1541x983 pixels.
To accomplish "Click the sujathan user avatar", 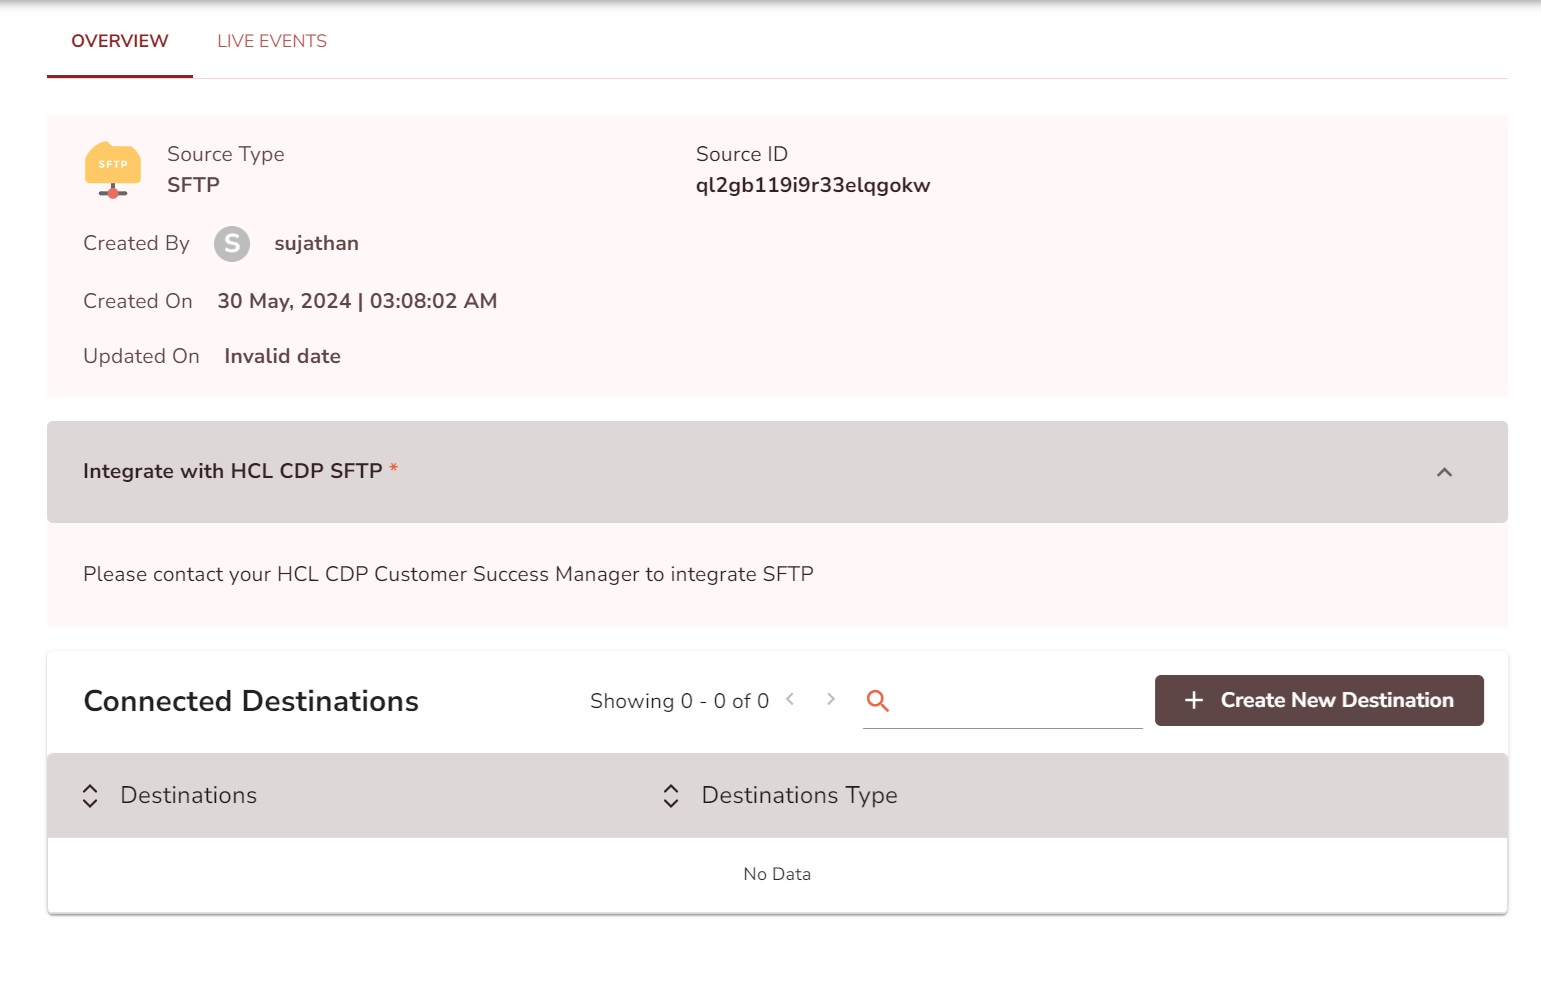I will [232, 244].
